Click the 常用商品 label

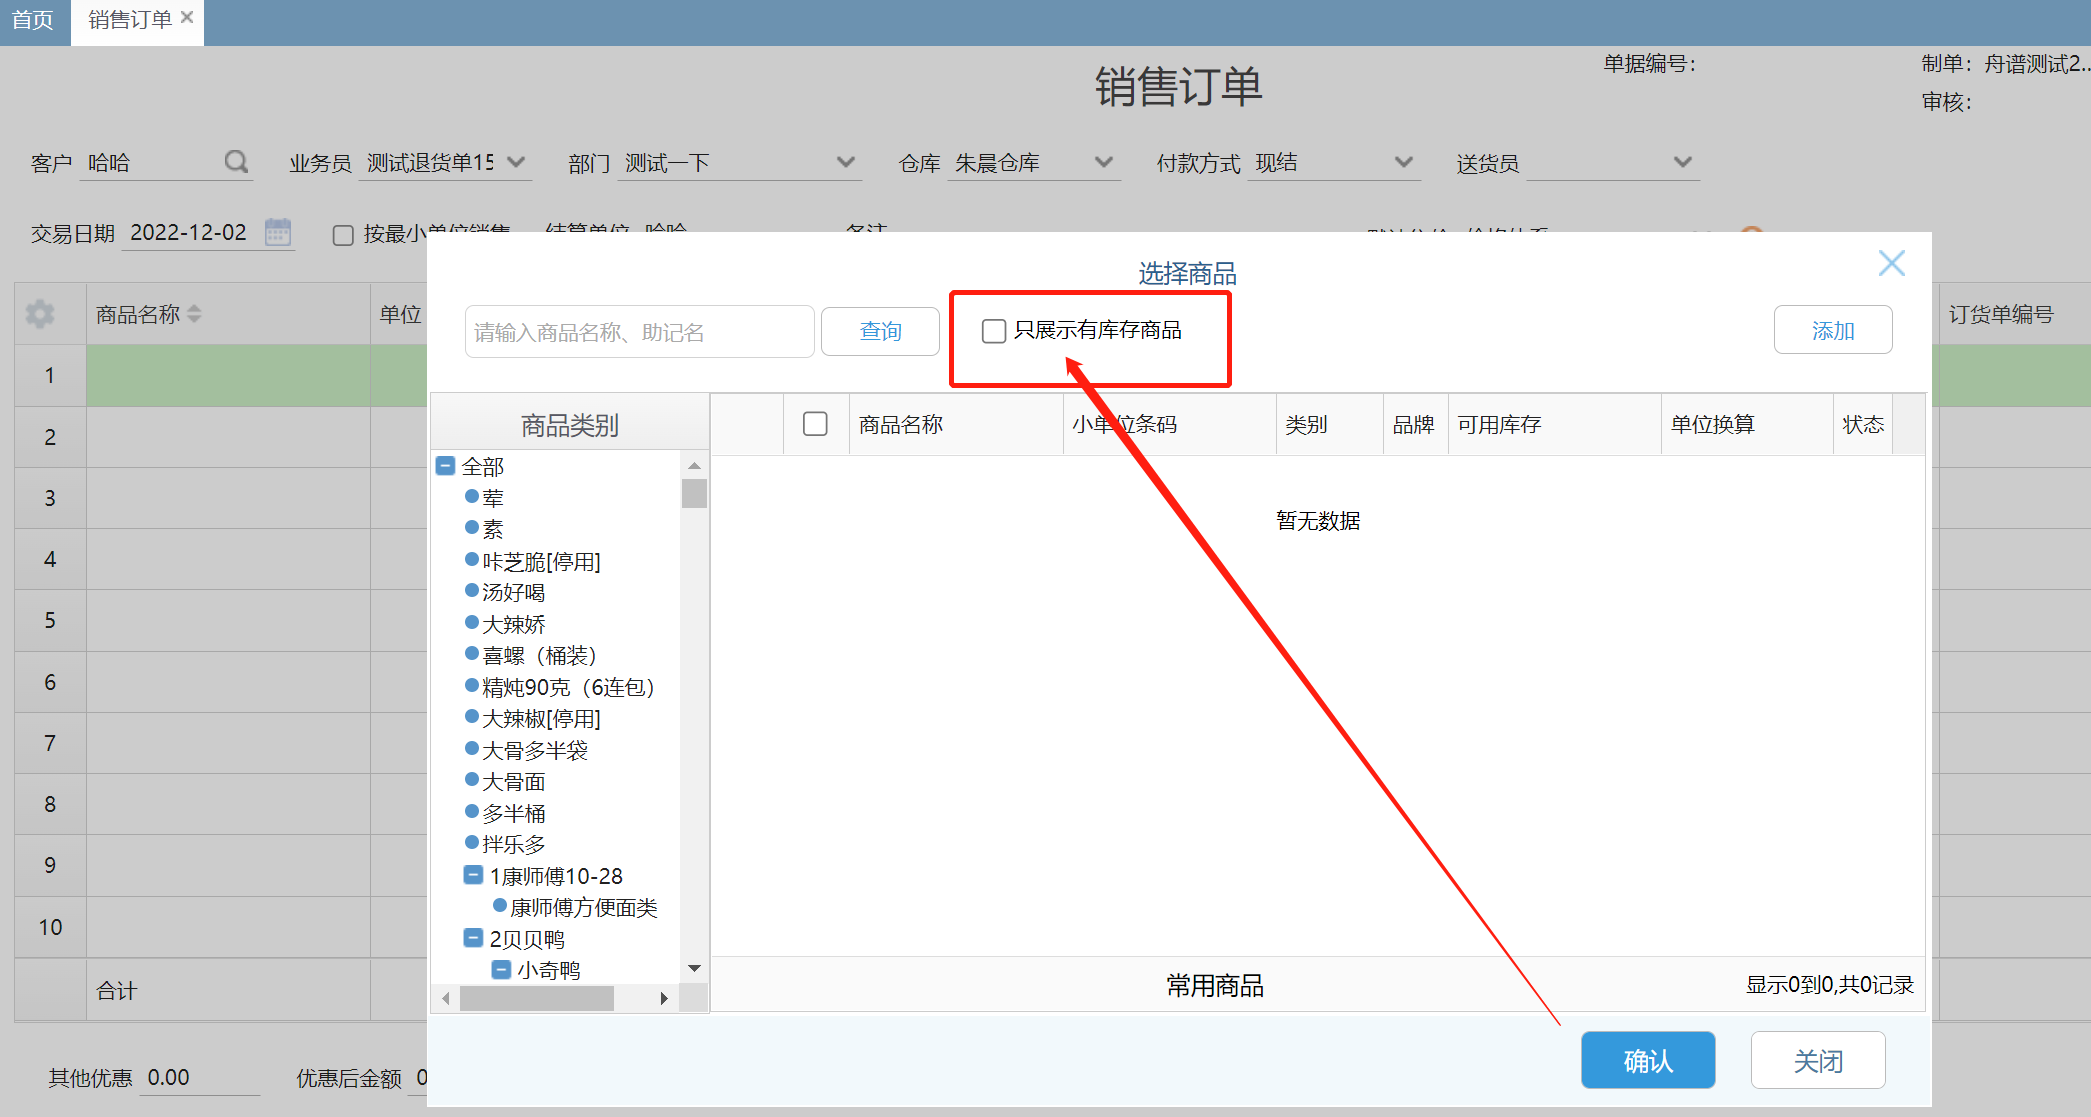(x=1215, y=986)
